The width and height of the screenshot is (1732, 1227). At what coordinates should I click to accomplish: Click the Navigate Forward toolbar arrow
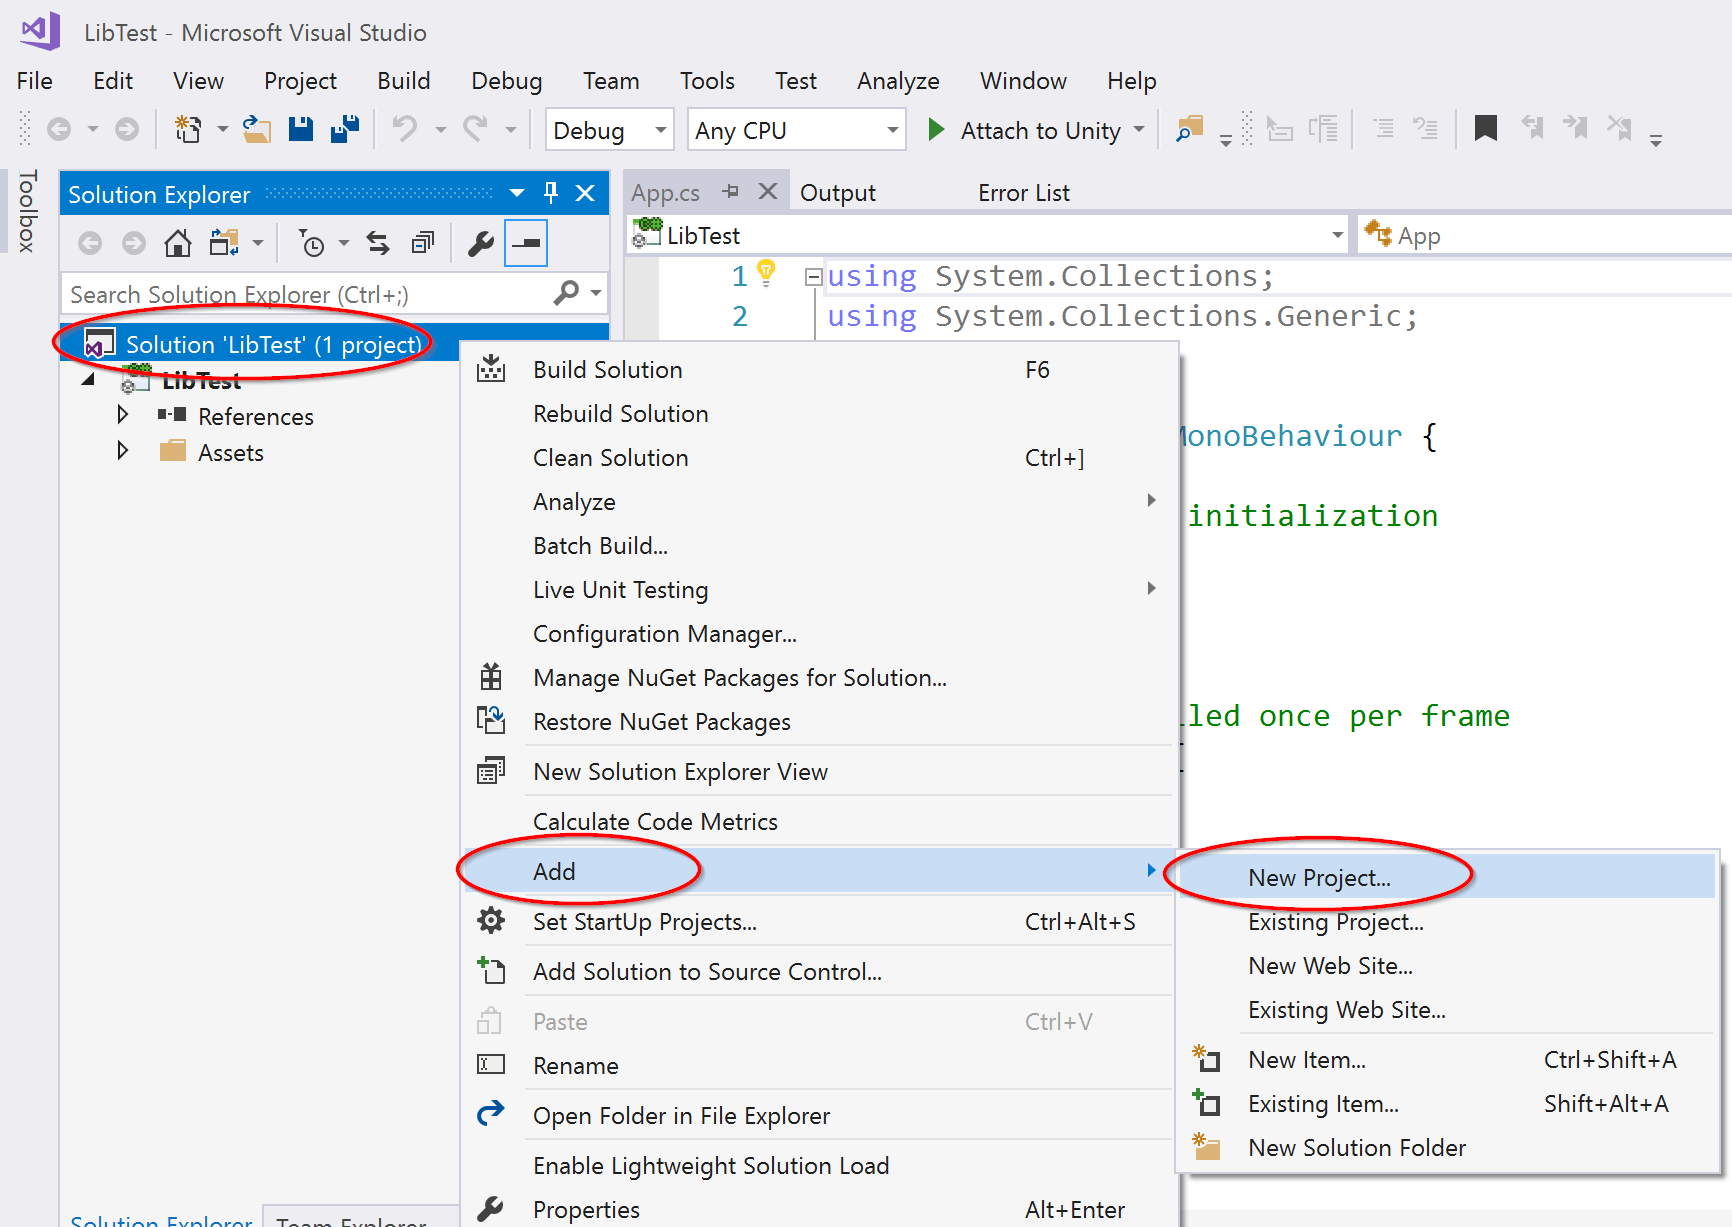(x=127, y=130)
